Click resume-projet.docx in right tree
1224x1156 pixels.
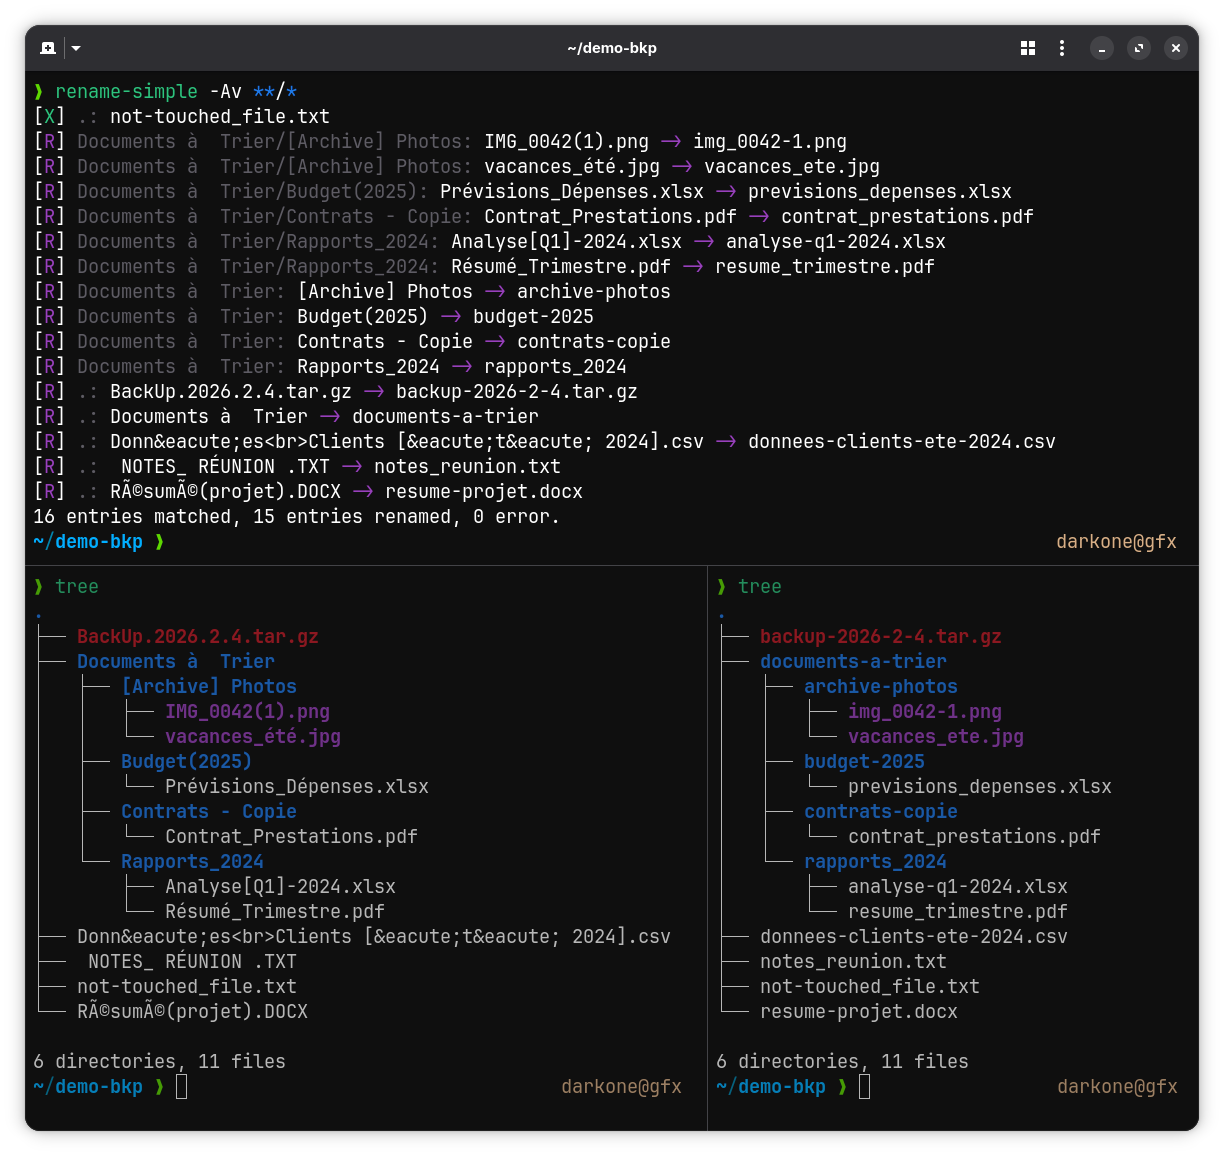click(x=859, y=1012)
